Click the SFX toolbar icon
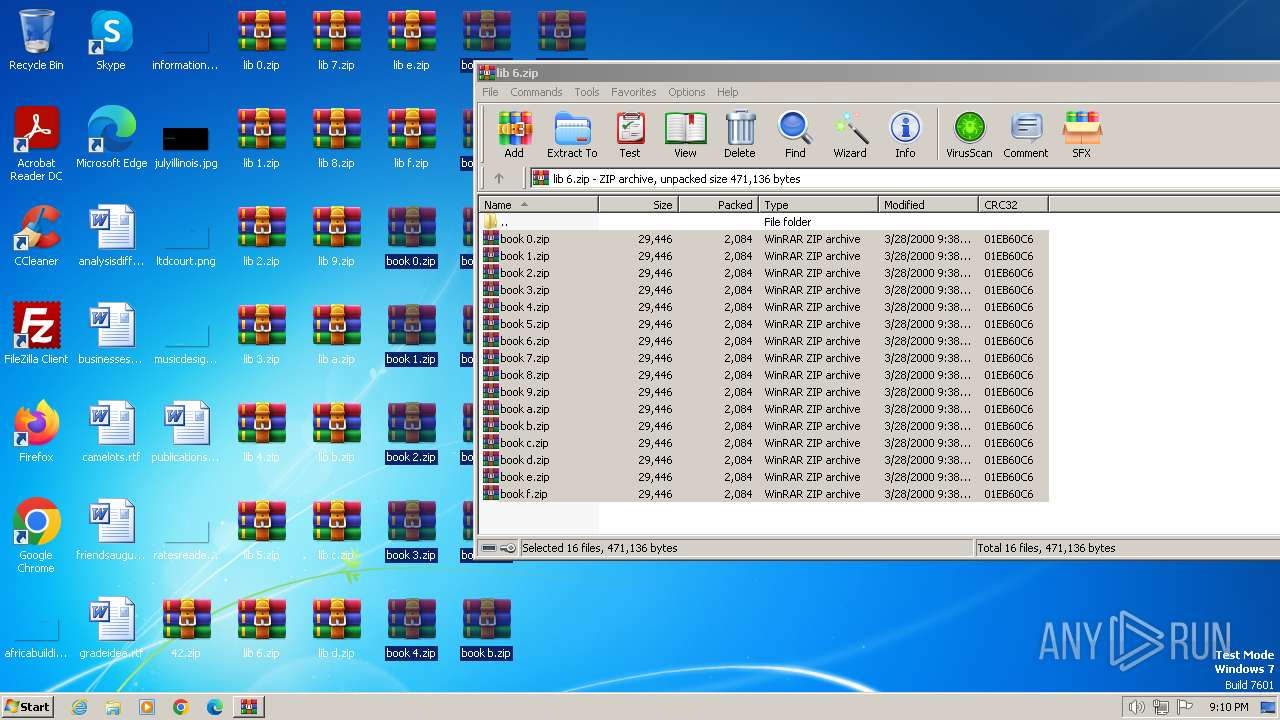 (1082, 135)
